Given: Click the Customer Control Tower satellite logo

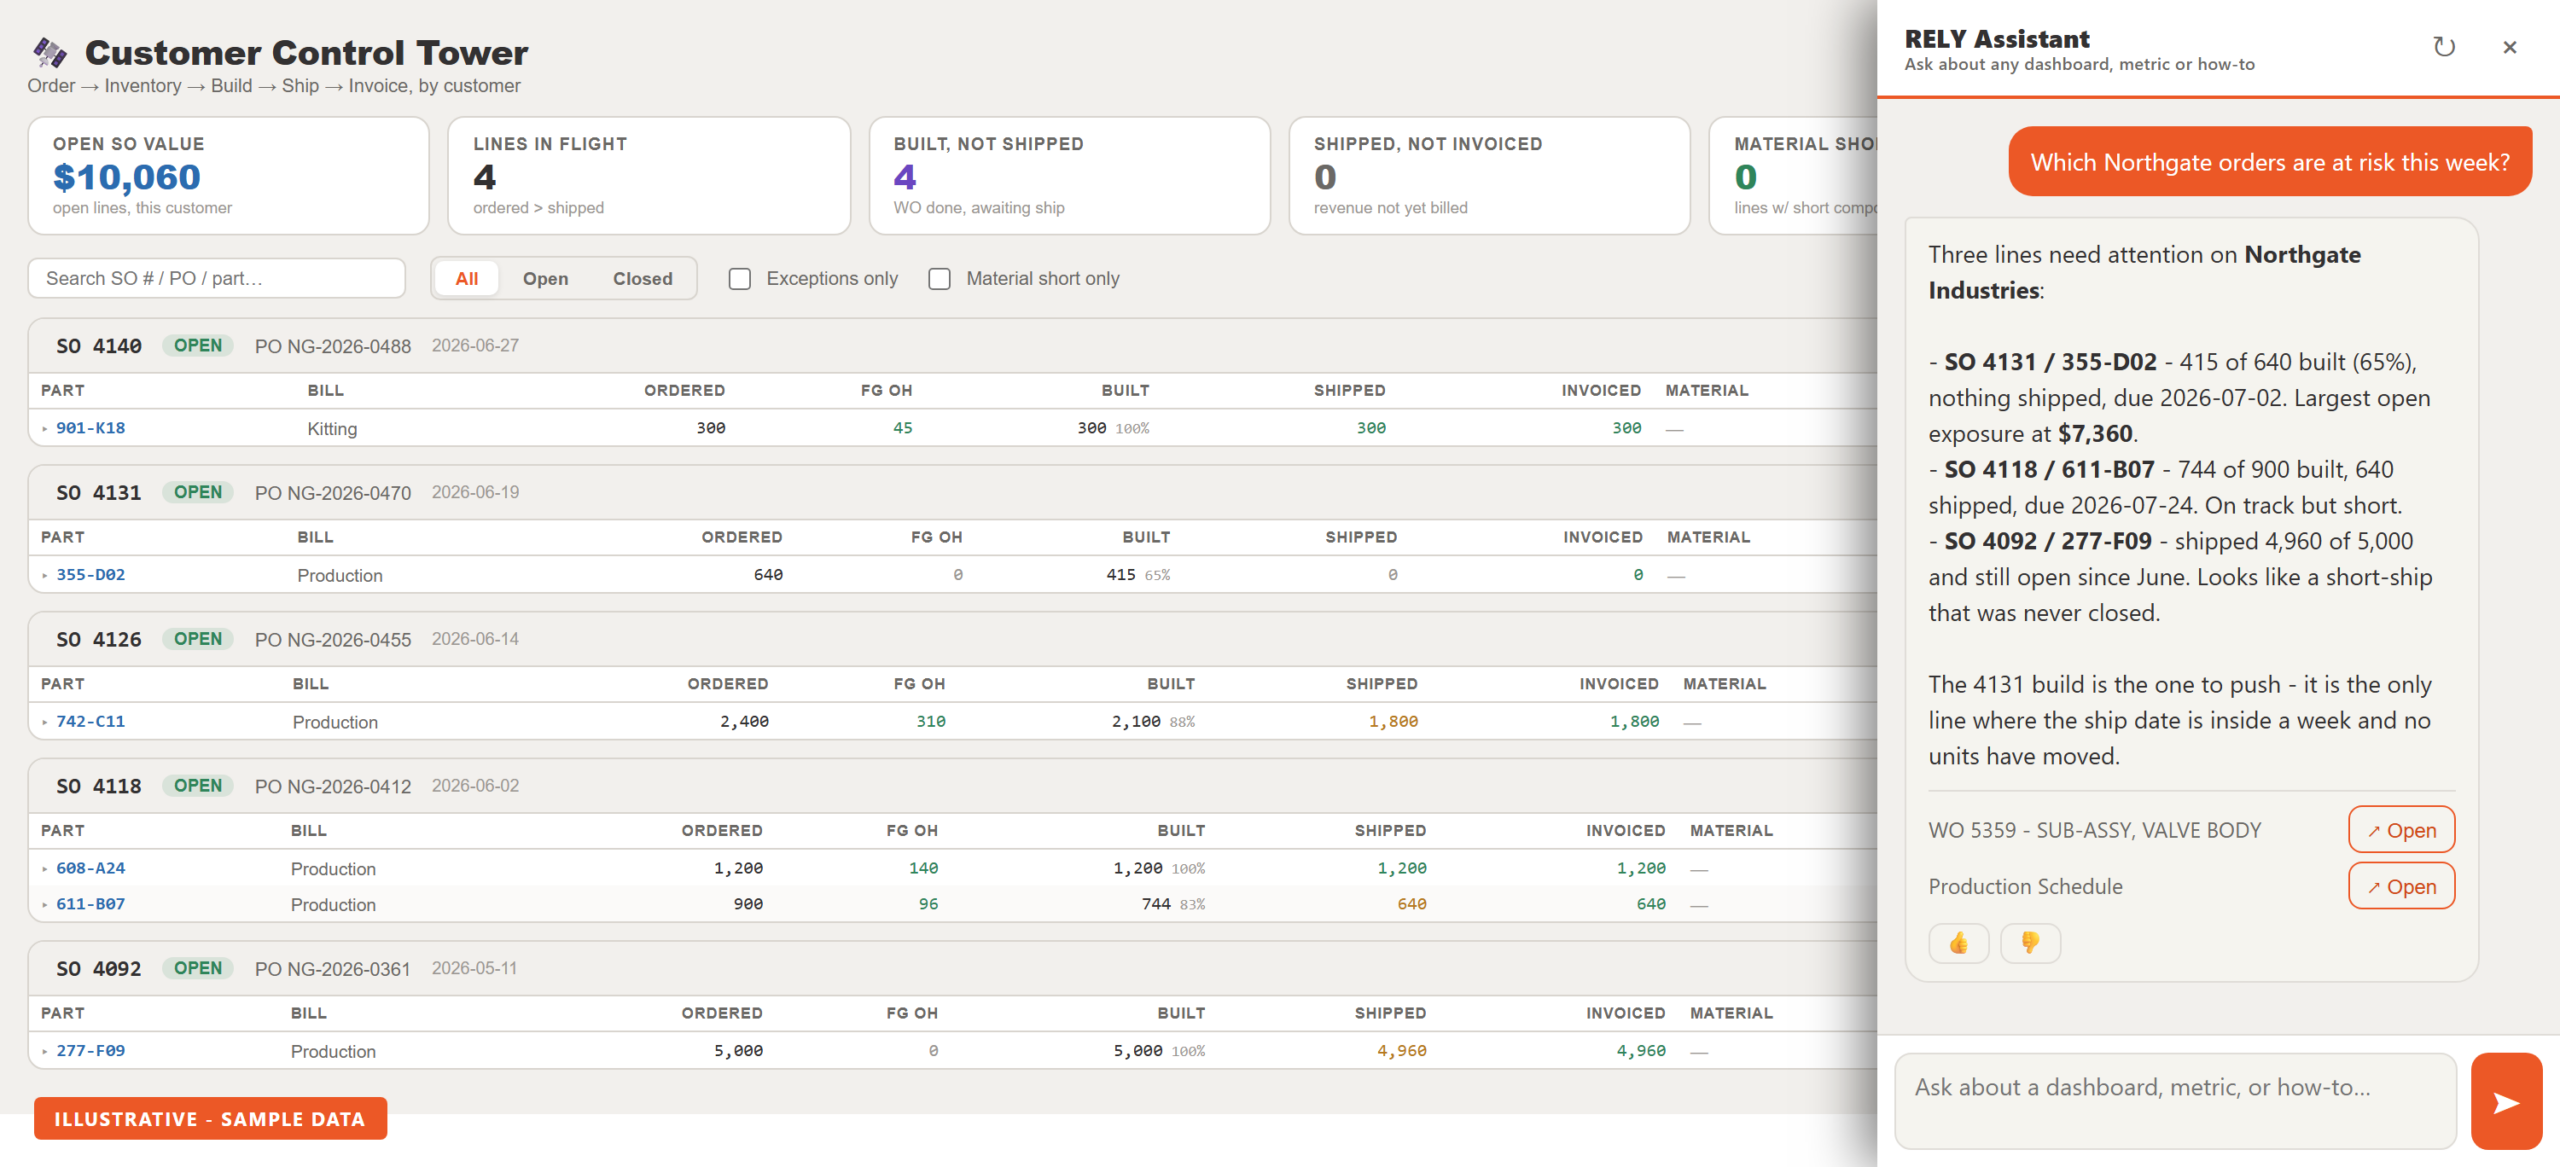Looking at the screenshot, I should point(50,52).
